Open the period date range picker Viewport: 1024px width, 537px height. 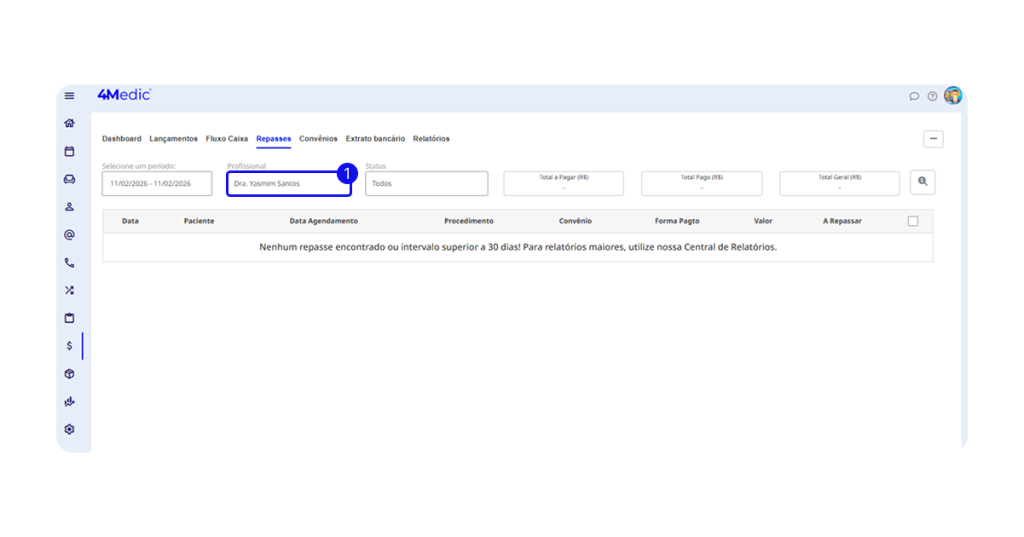tap(157, 184)
